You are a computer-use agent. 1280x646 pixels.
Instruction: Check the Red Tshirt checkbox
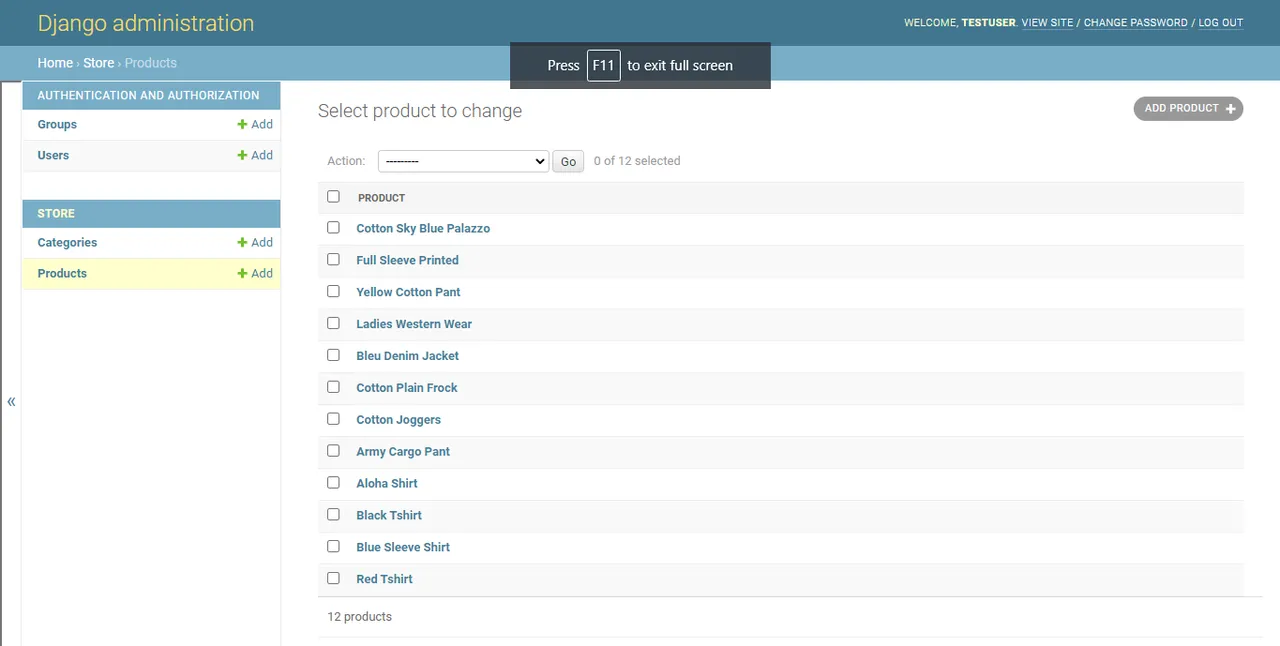pyautogui.click(x=333, y=578)
